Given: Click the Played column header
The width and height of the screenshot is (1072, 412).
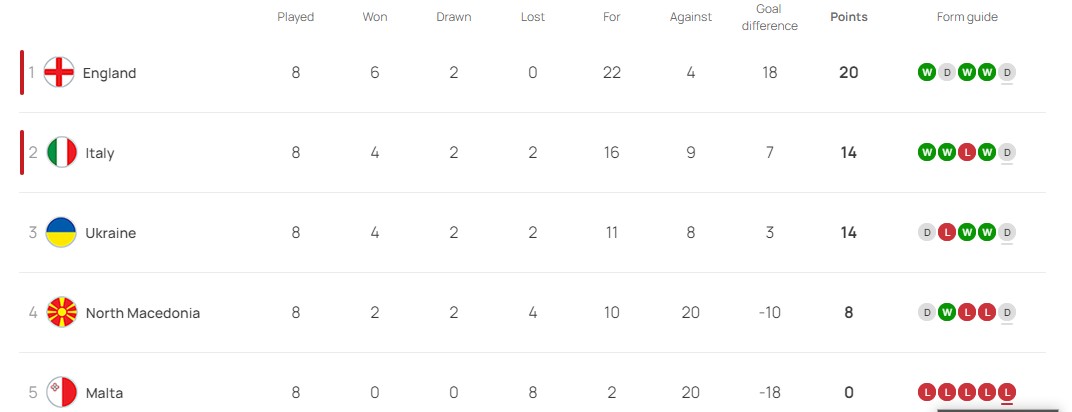Looking at the screenshot, I should click(x=295, y=17).
